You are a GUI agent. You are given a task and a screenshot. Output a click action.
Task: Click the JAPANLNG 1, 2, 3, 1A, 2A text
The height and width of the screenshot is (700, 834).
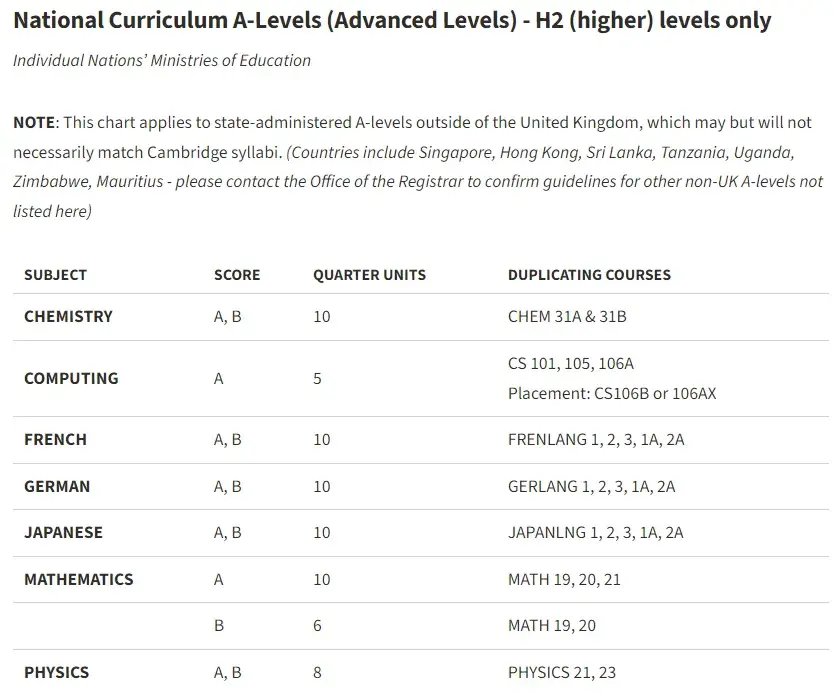pyautogui.click(x=596, y=532)
